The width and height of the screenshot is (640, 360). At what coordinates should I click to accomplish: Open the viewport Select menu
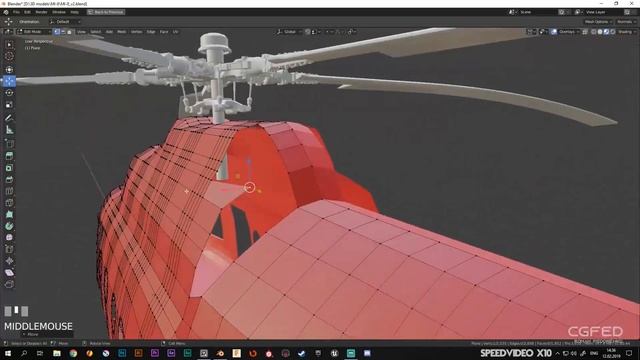[x=96, y=32]
